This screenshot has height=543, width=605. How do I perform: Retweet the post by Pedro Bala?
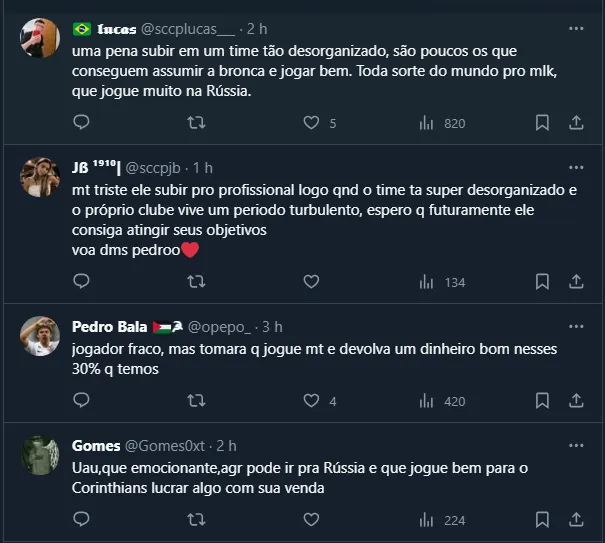(x=196, y=401)
